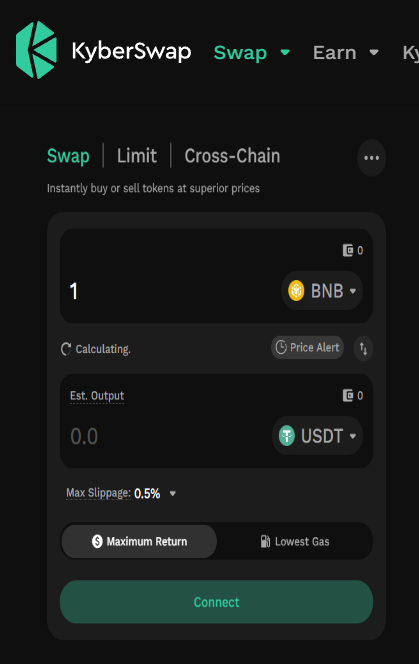Expand the Earn menu in top navigation

(x=345, y=53)
